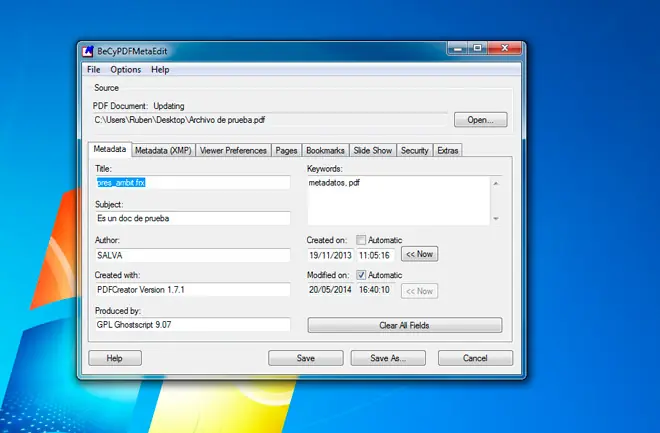Open the Help menu in the menu bar
The image size is (660, 433).
point(160,69)
